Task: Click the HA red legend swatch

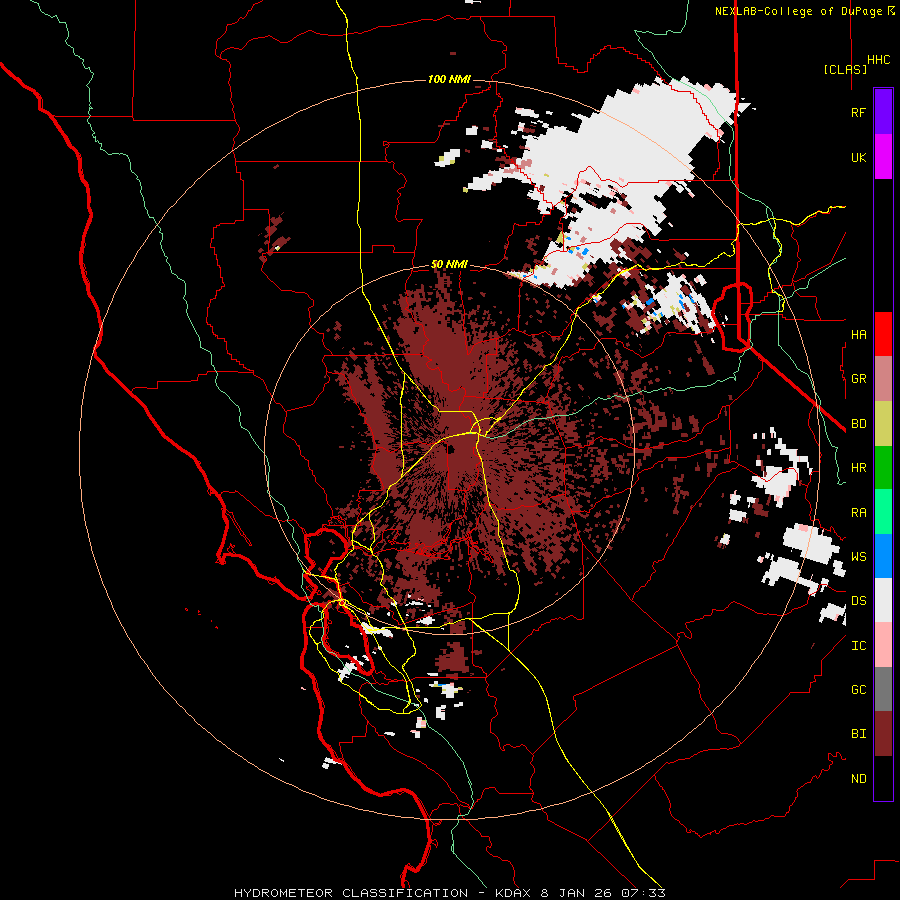Action: click(883, 334)
